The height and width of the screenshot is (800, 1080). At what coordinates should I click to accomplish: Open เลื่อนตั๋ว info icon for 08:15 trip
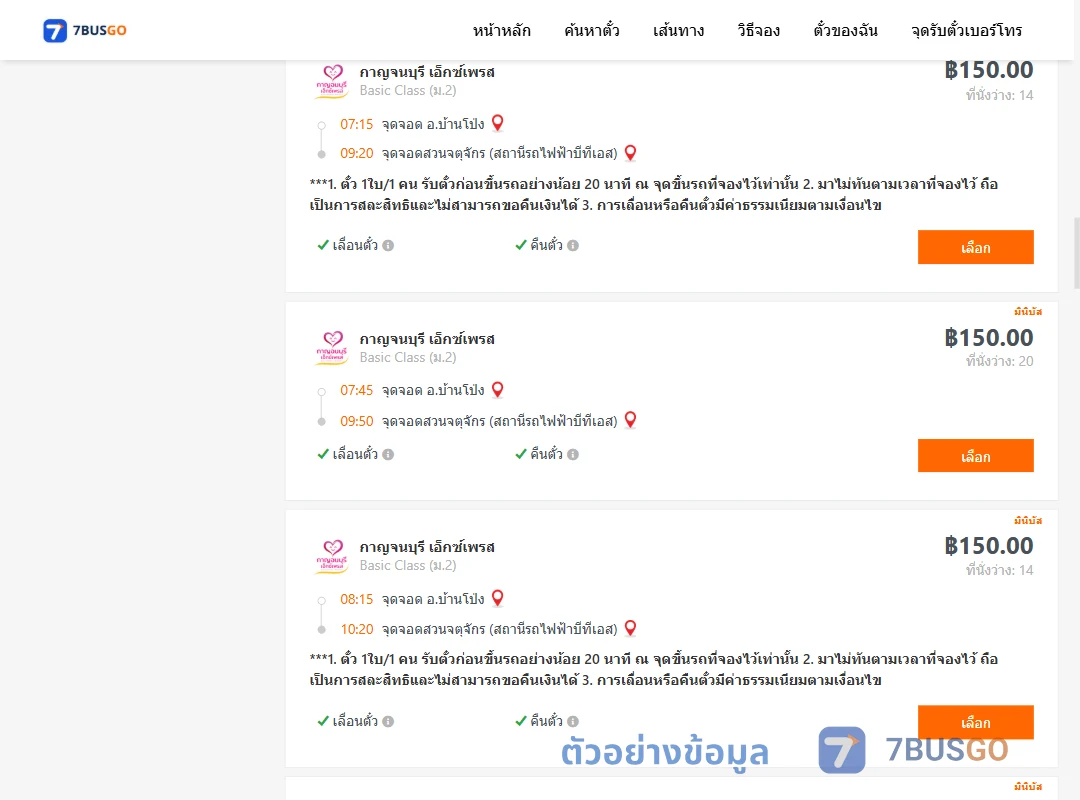(x=388, y=721)
